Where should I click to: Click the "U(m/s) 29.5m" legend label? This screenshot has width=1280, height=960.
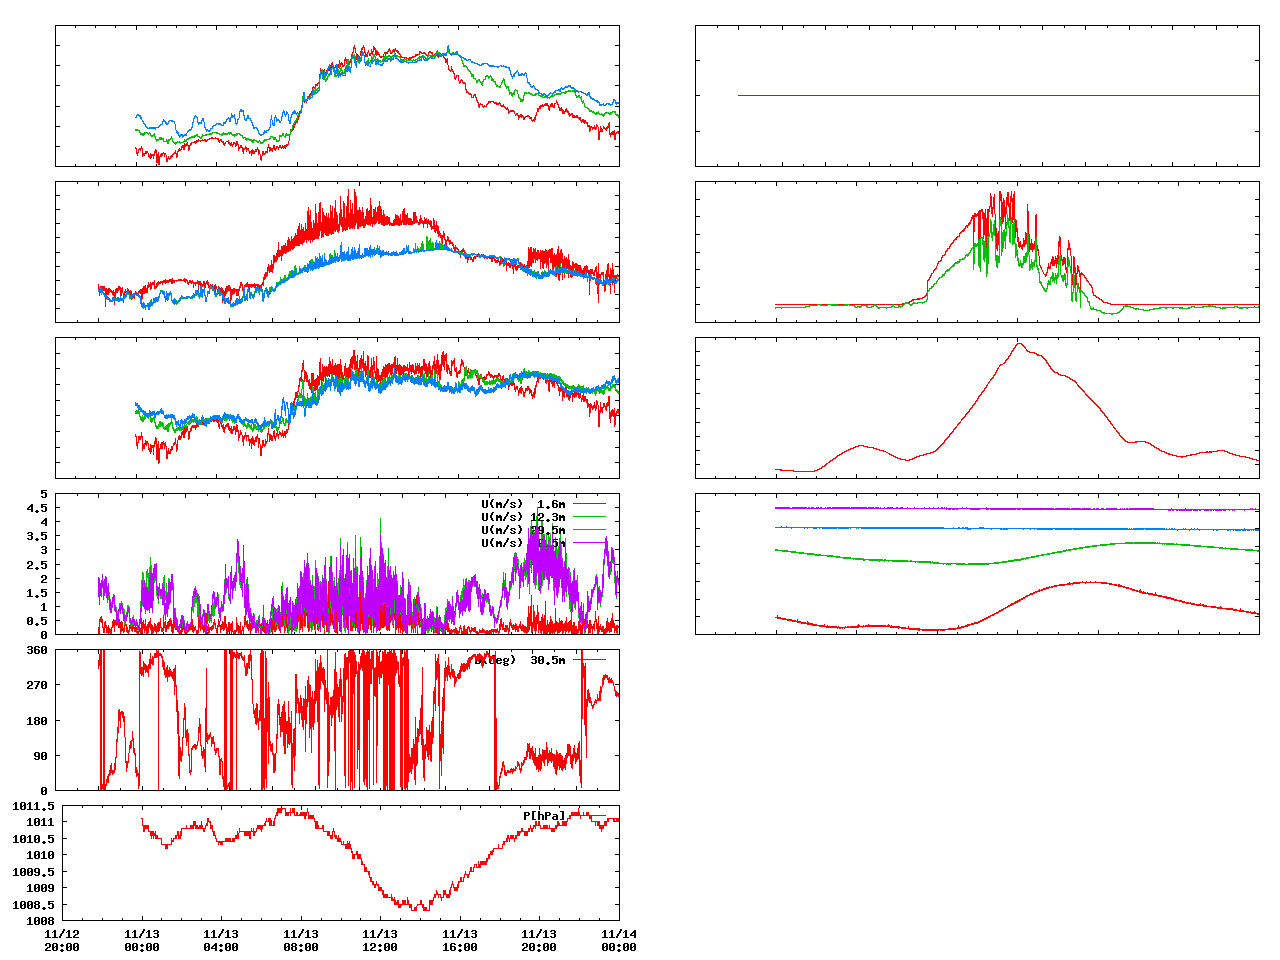(523, 530)
